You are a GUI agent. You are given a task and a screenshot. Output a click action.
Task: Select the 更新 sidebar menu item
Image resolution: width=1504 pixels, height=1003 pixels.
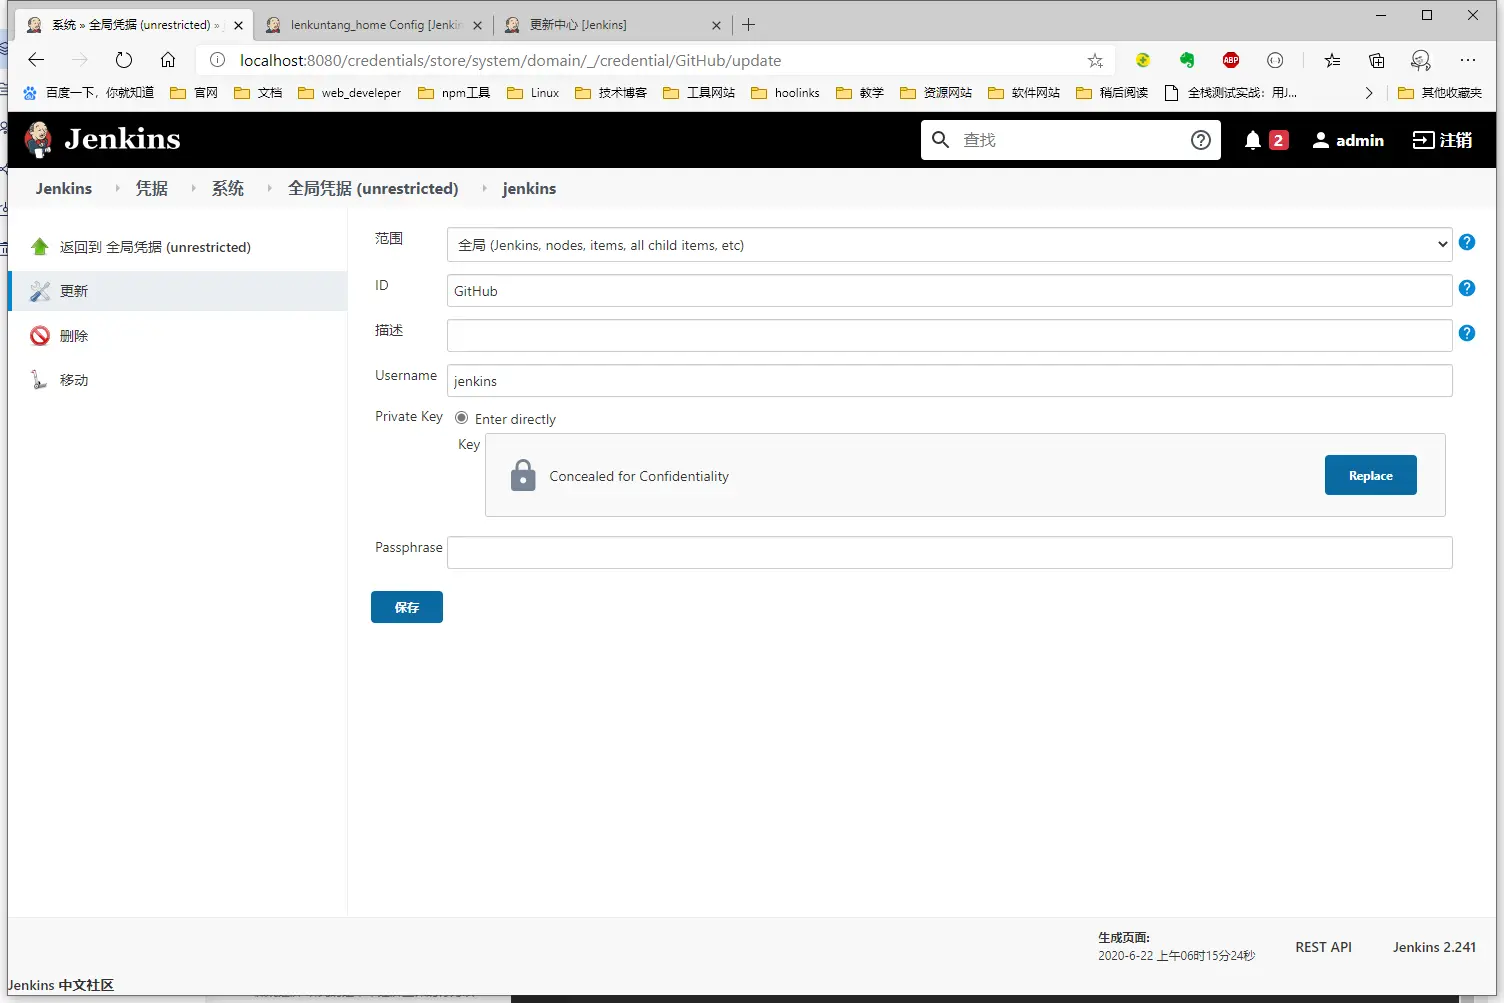(x=177, y=291)
